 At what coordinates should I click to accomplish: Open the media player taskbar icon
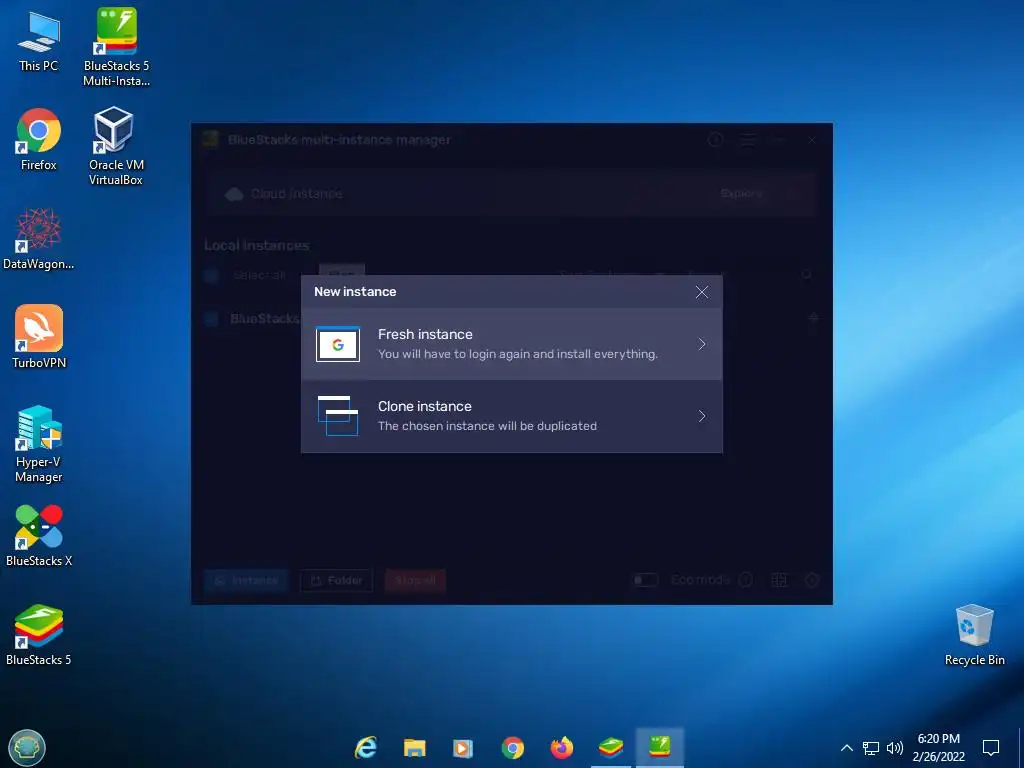point(463,748)
